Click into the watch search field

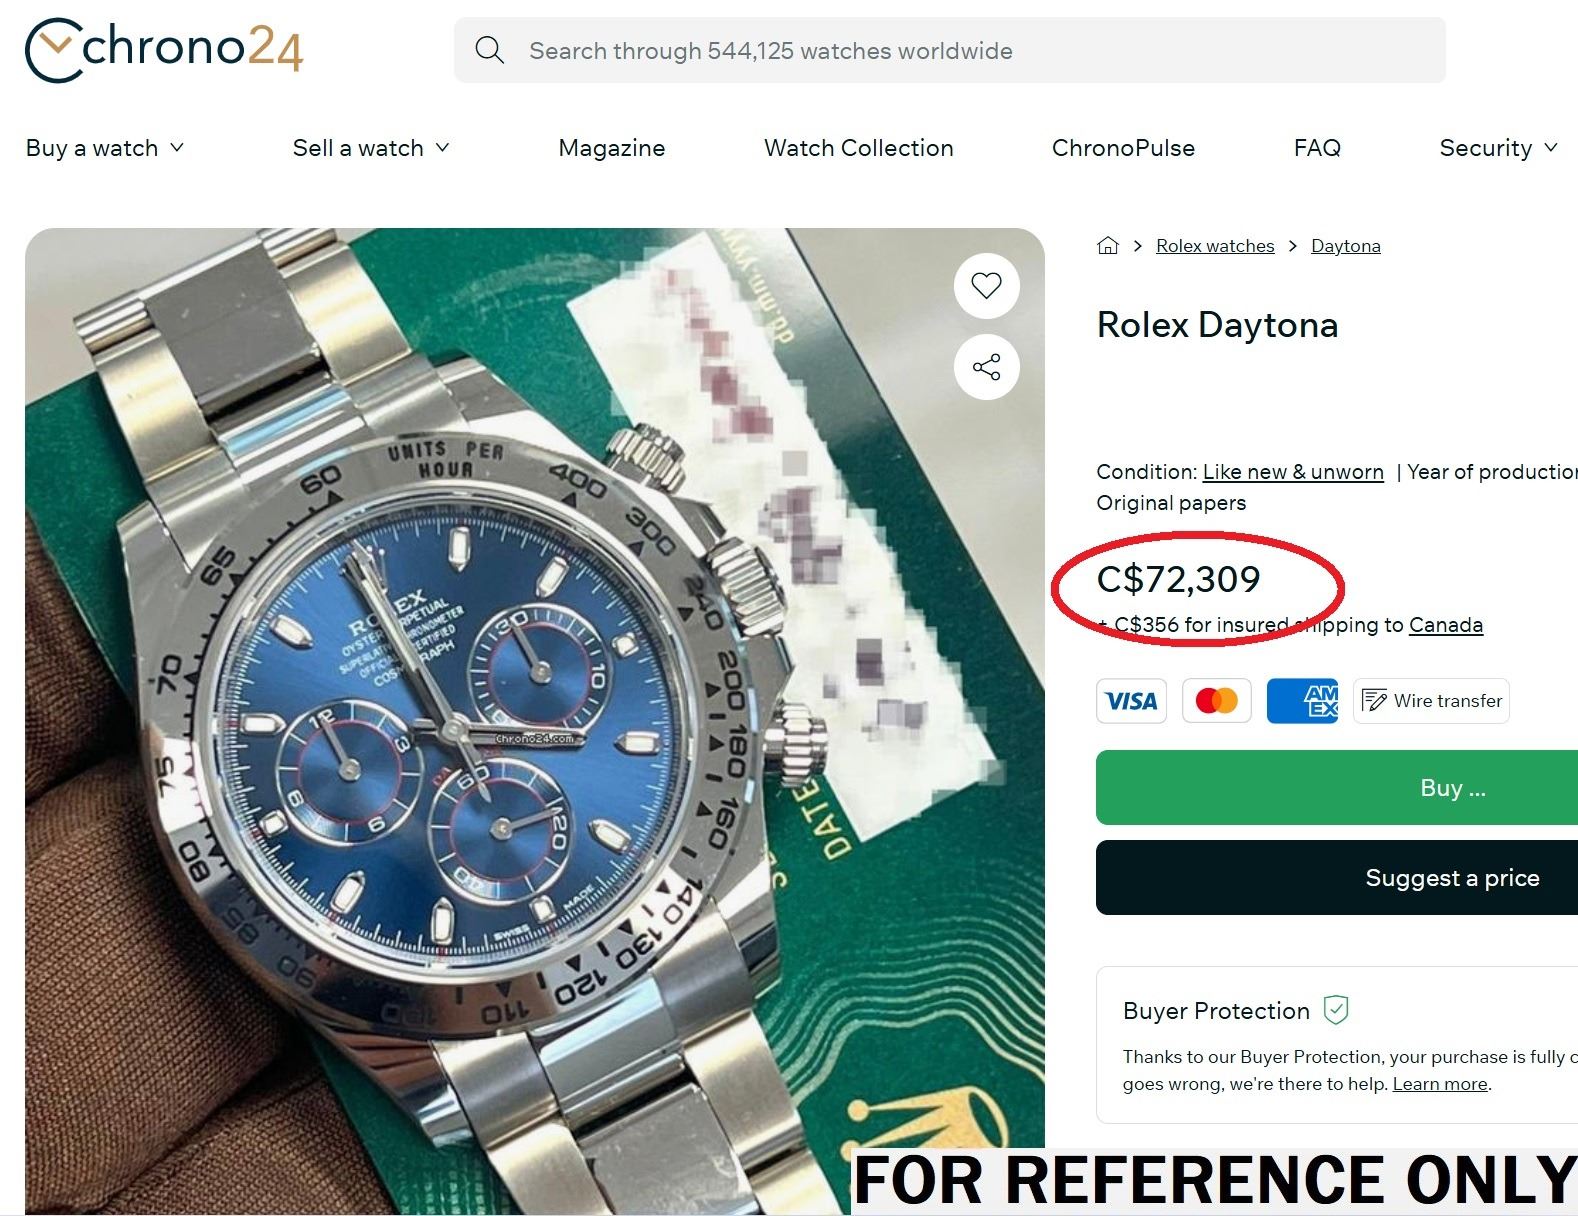[x=950, y=51]
